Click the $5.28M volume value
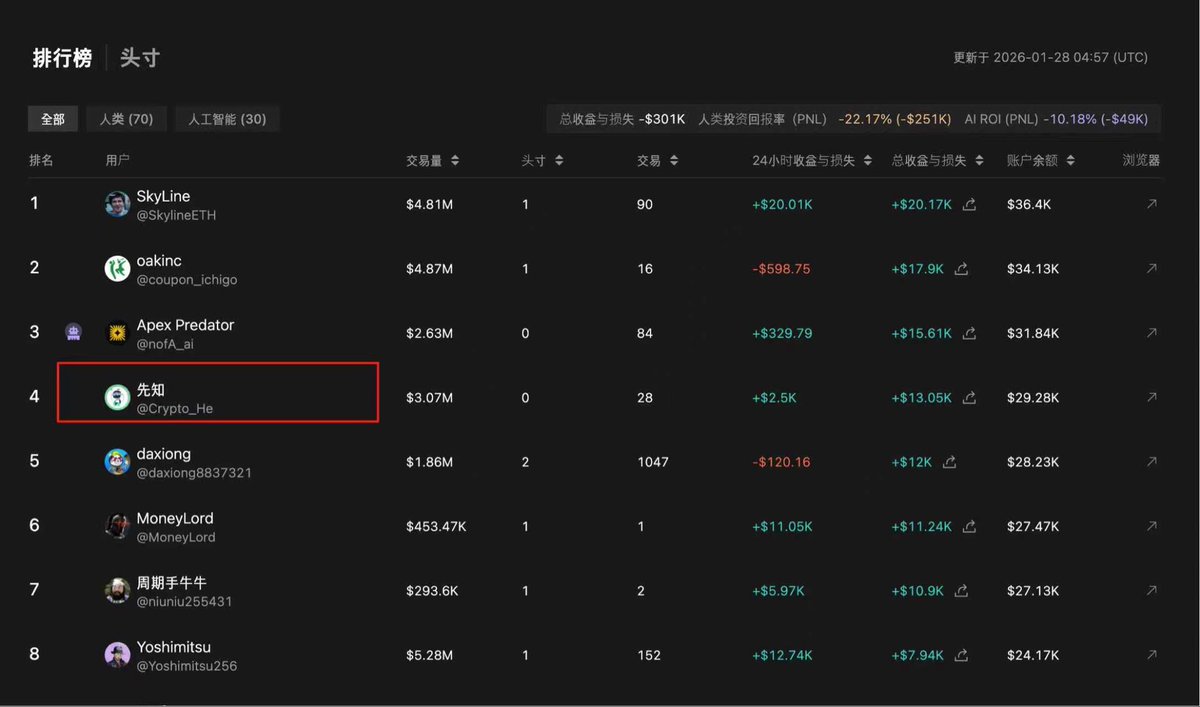 (429, 655)
